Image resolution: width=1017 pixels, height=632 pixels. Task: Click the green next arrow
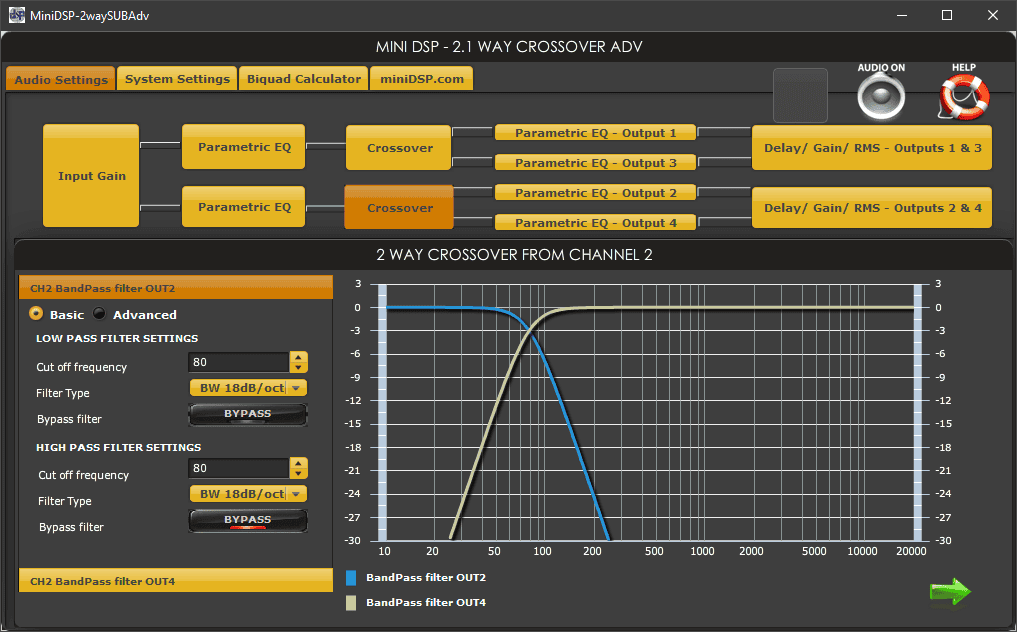tap(950, 591)
